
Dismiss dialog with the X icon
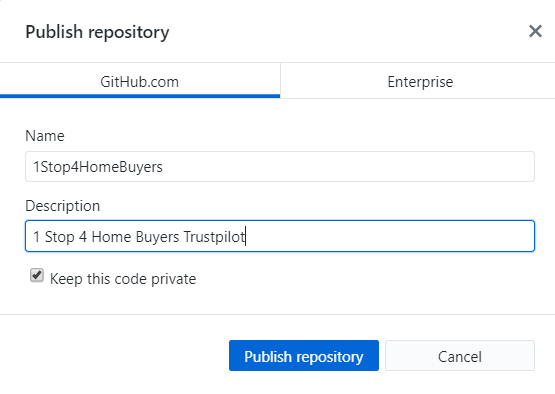535,31
